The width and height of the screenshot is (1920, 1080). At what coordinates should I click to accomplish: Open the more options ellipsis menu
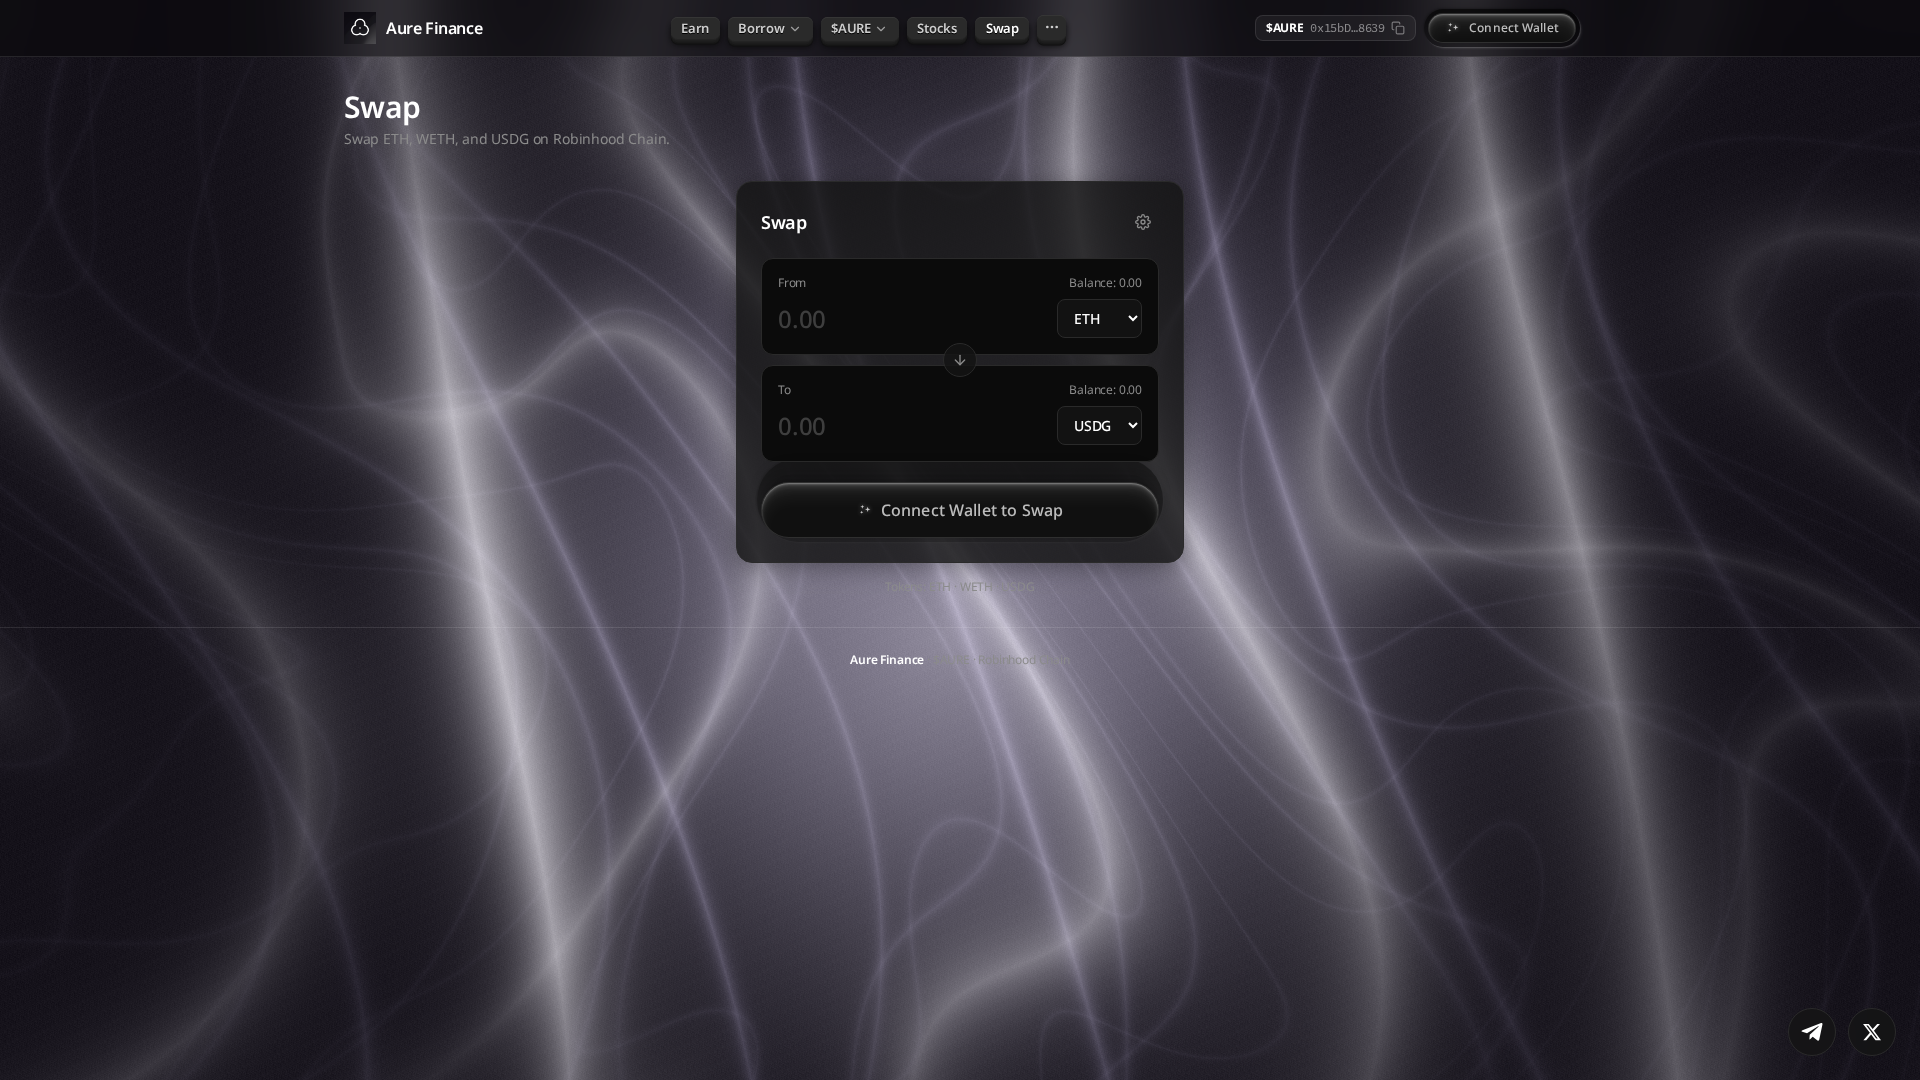click(1052, 28)
